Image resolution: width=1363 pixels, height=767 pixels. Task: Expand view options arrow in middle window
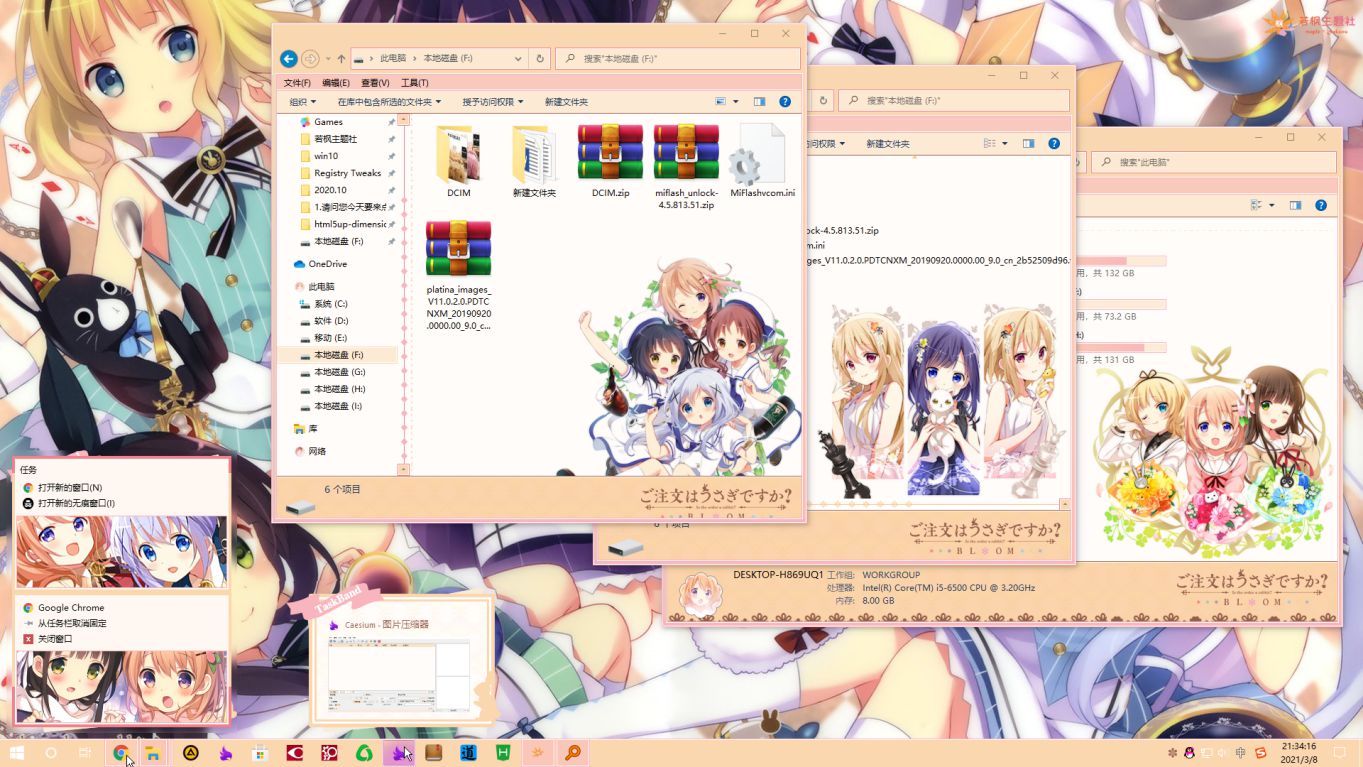click(1005, 144)
